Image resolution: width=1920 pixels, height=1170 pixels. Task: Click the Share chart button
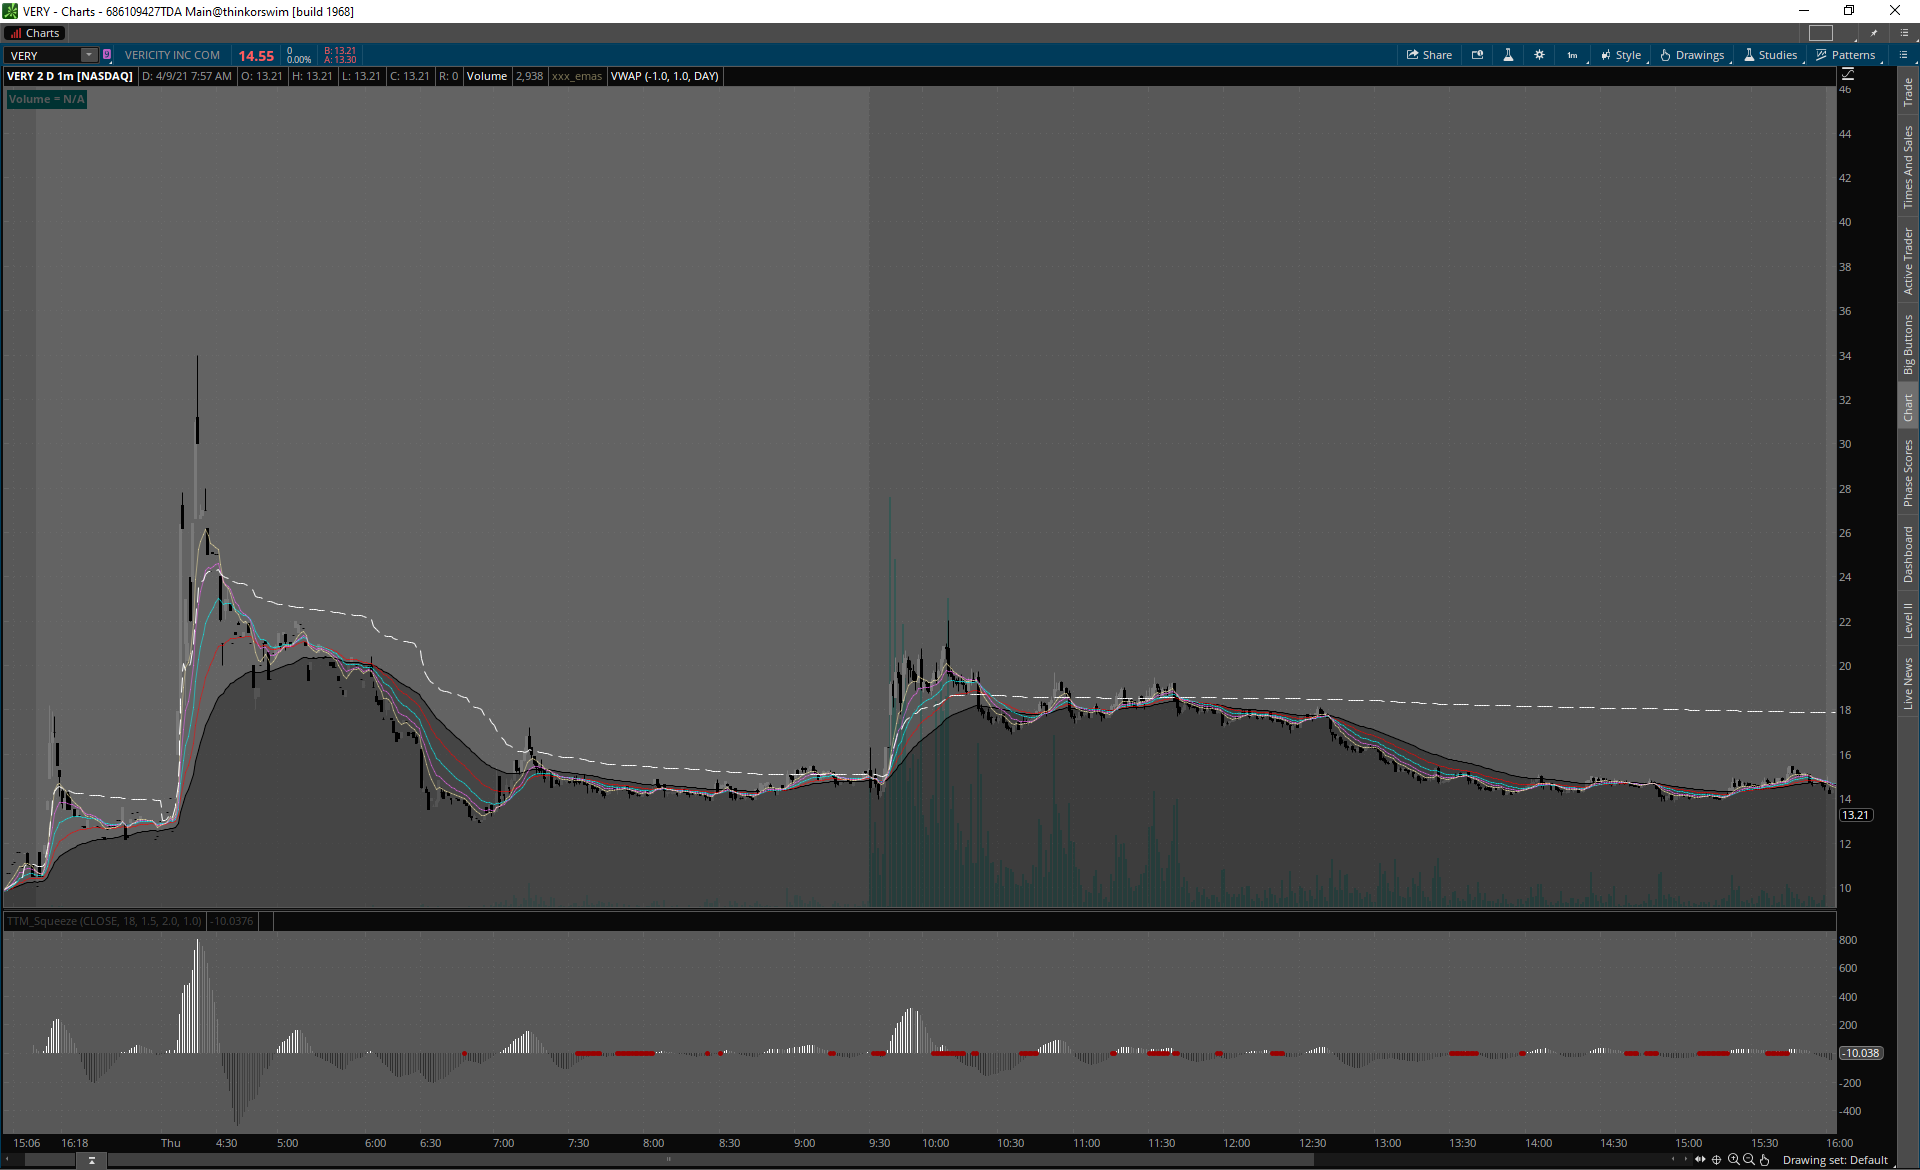click(1429, 55)
